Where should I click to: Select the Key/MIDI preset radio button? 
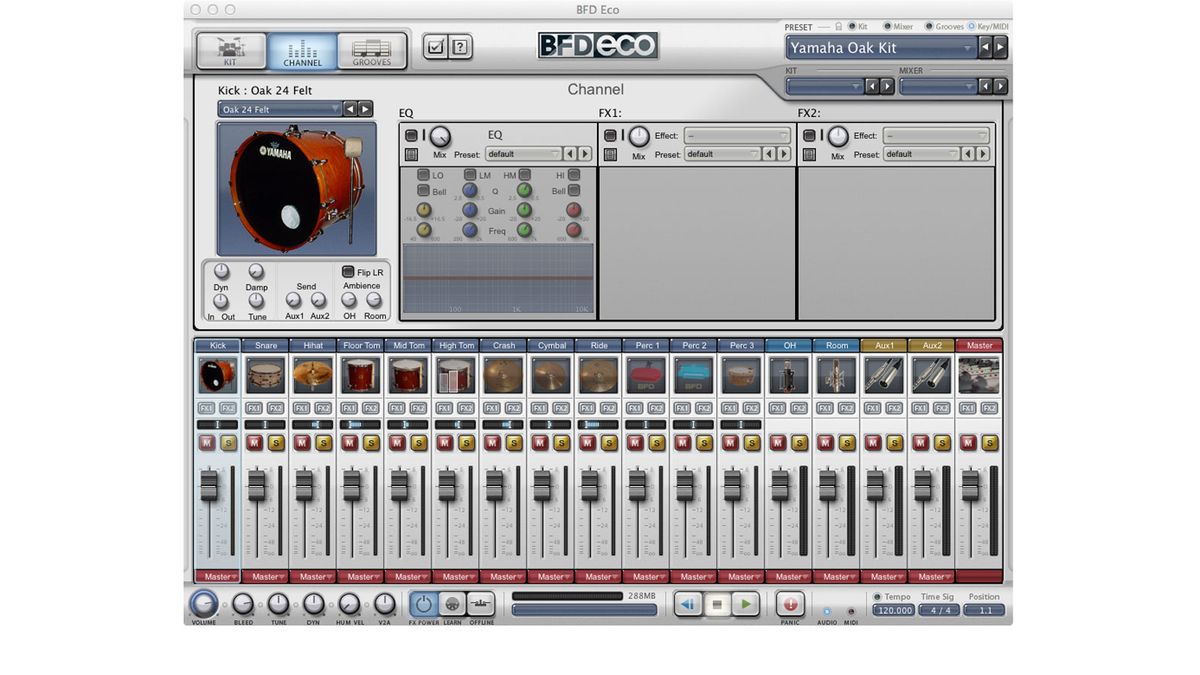coord(971,26)
